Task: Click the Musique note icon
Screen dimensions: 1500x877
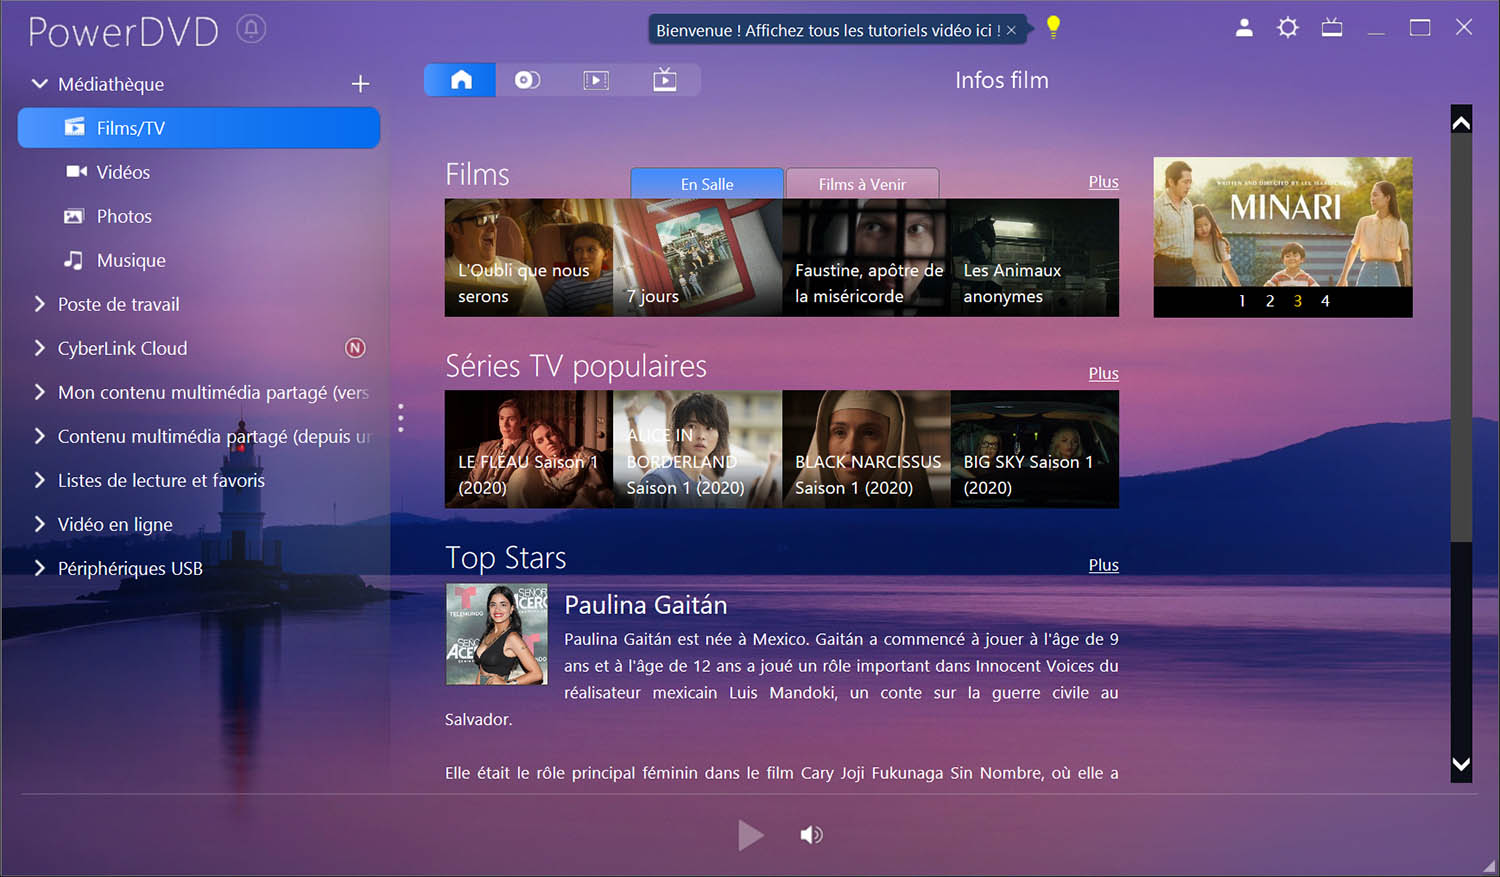Action: point(74,260)
